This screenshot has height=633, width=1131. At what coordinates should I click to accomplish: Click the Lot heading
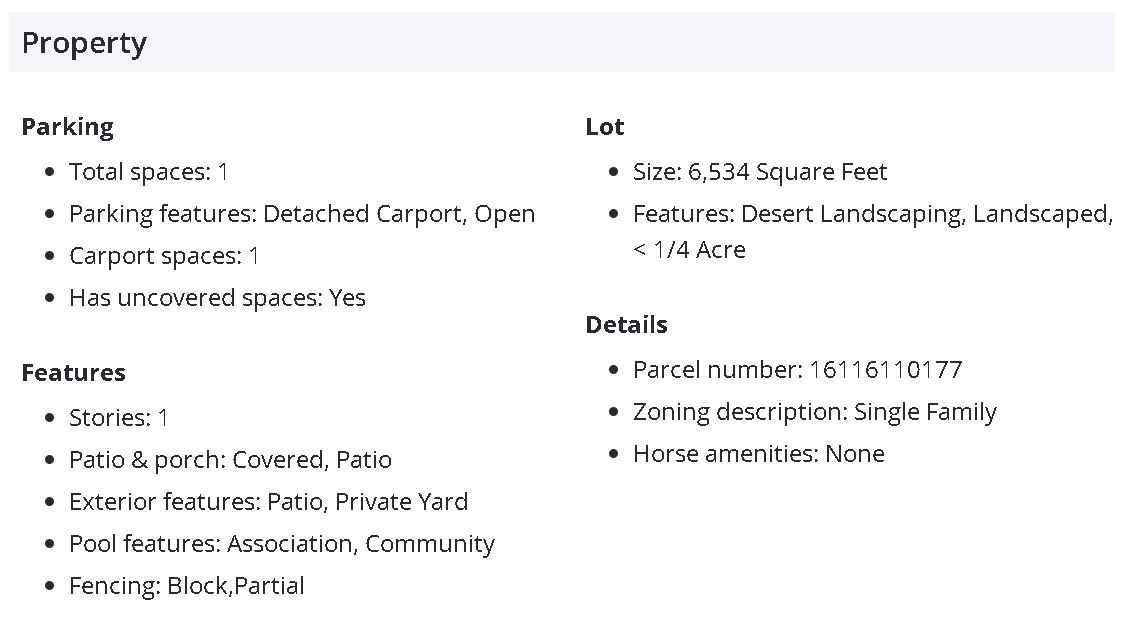(x=605, y=127)
